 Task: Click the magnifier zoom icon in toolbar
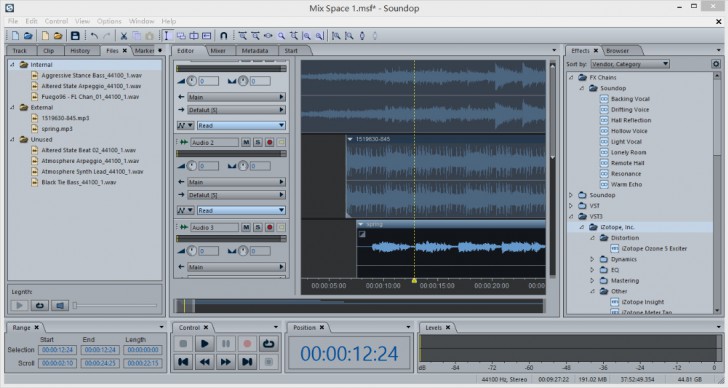point(281,36)
